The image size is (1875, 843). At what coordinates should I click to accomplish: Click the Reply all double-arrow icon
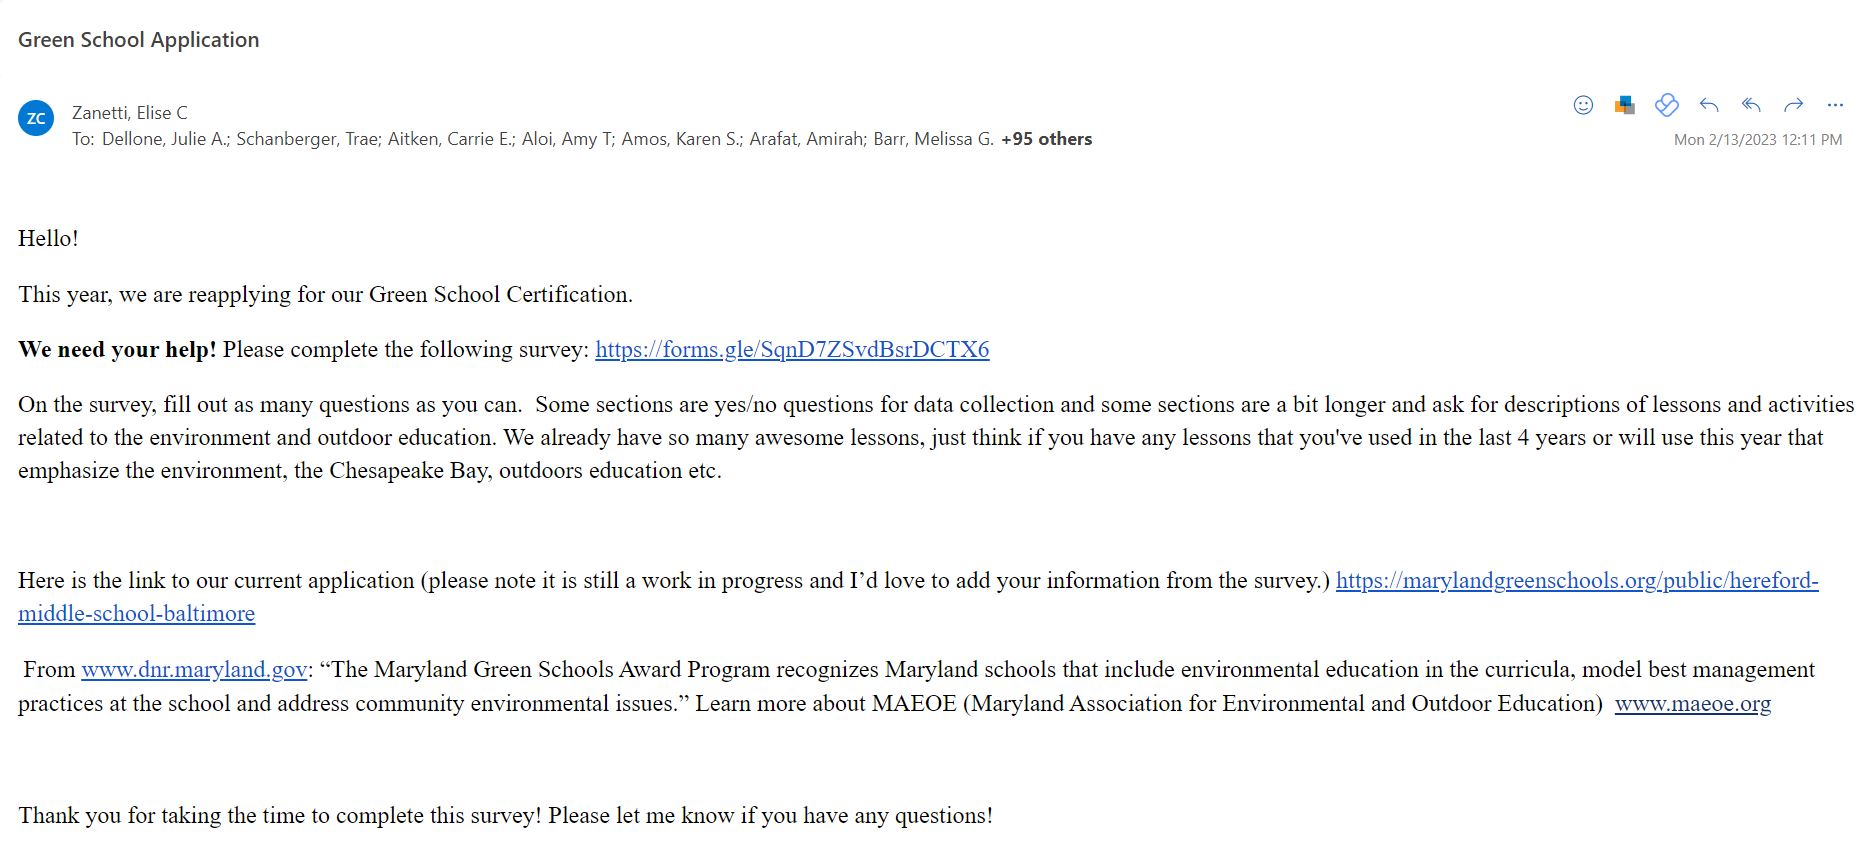[x=1751, y=105]
